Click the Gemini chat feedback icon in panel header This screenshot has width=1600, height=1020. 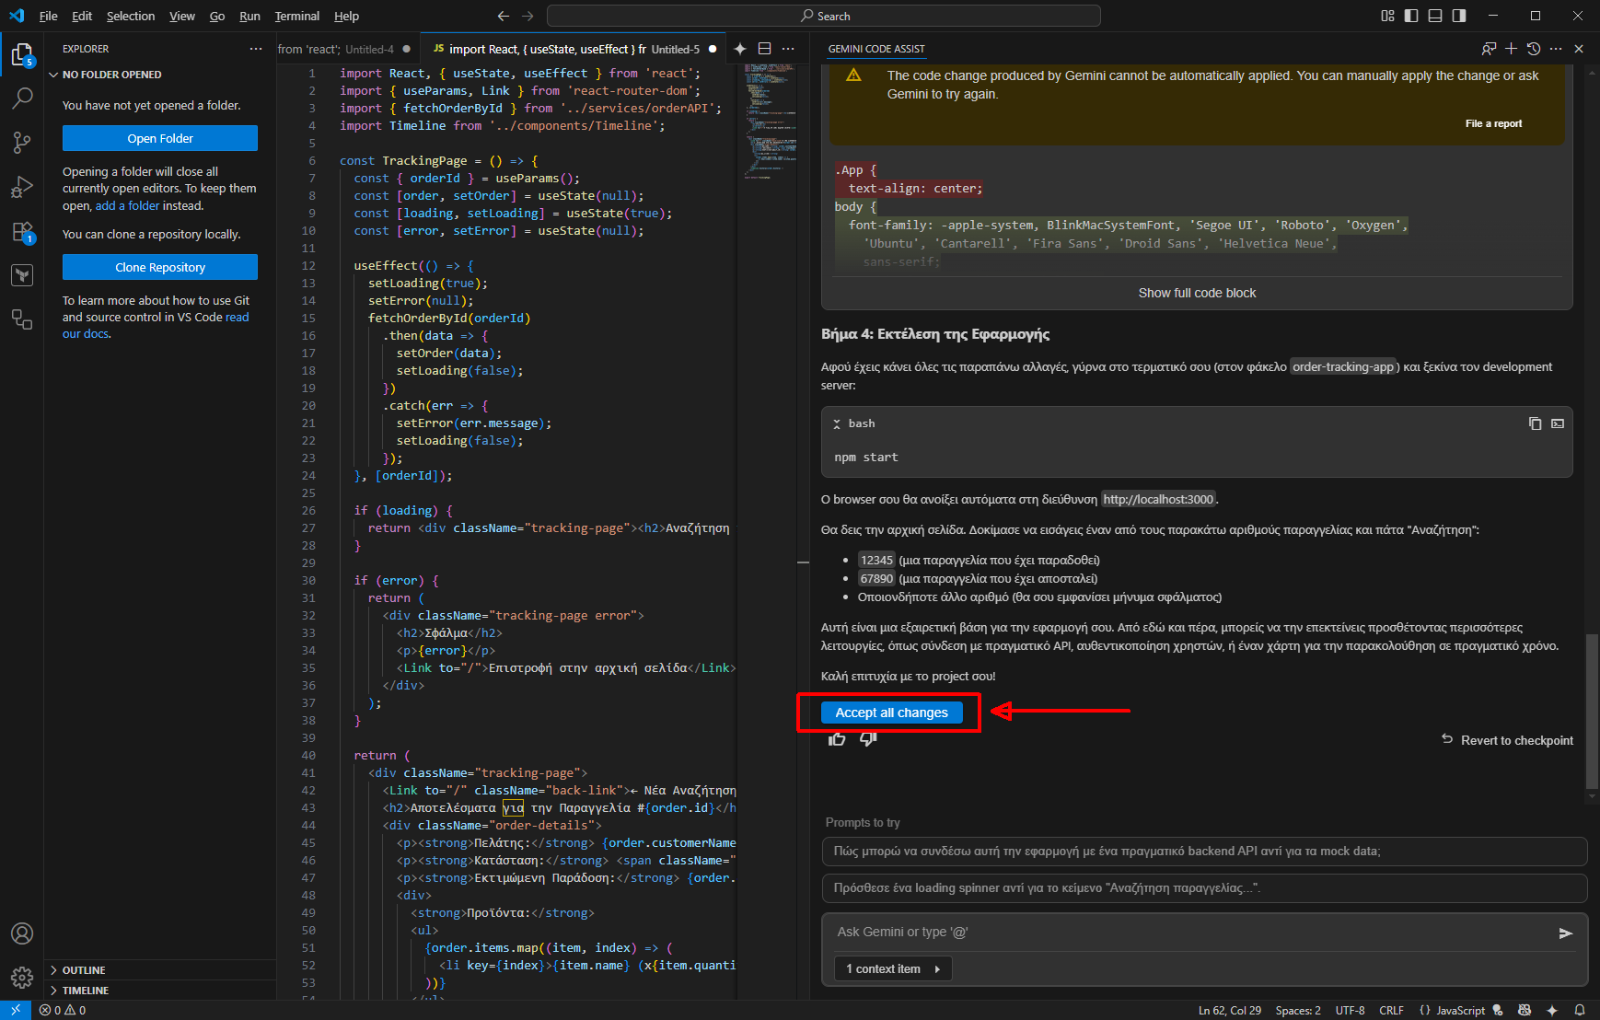tap(1489, 49)
